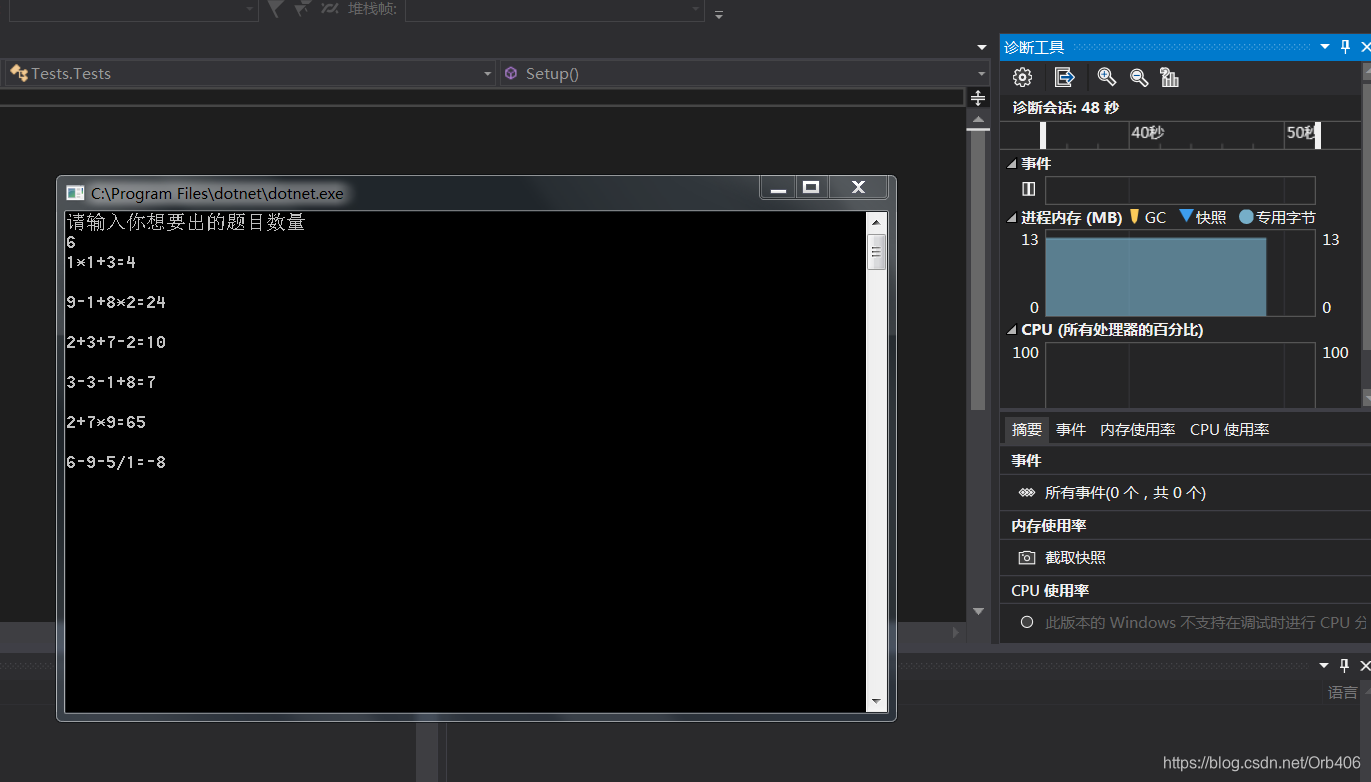Click the console scrollbar down arrow

click(x=876, y=702)
